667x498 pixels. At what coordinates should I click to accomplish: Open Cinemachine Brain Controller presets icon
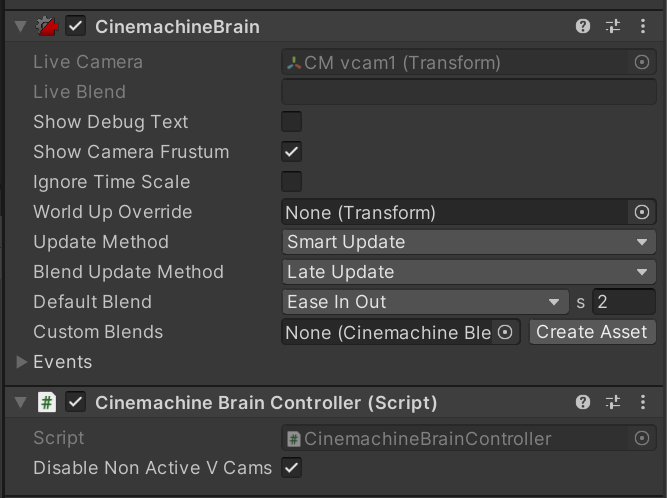click(x=613, y=402)
